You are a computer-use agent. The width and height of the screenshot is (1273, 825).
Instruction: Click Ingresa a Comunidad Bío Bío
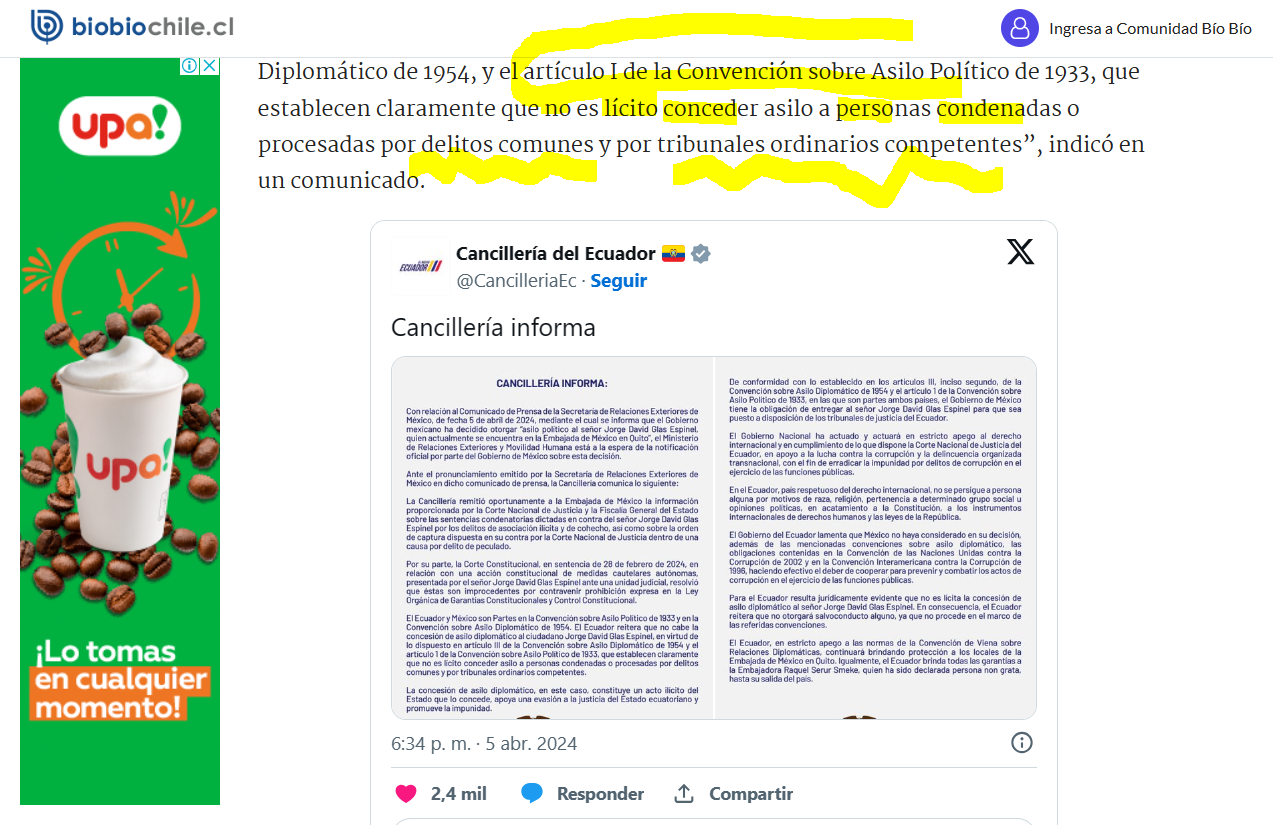pos(1150,28)
